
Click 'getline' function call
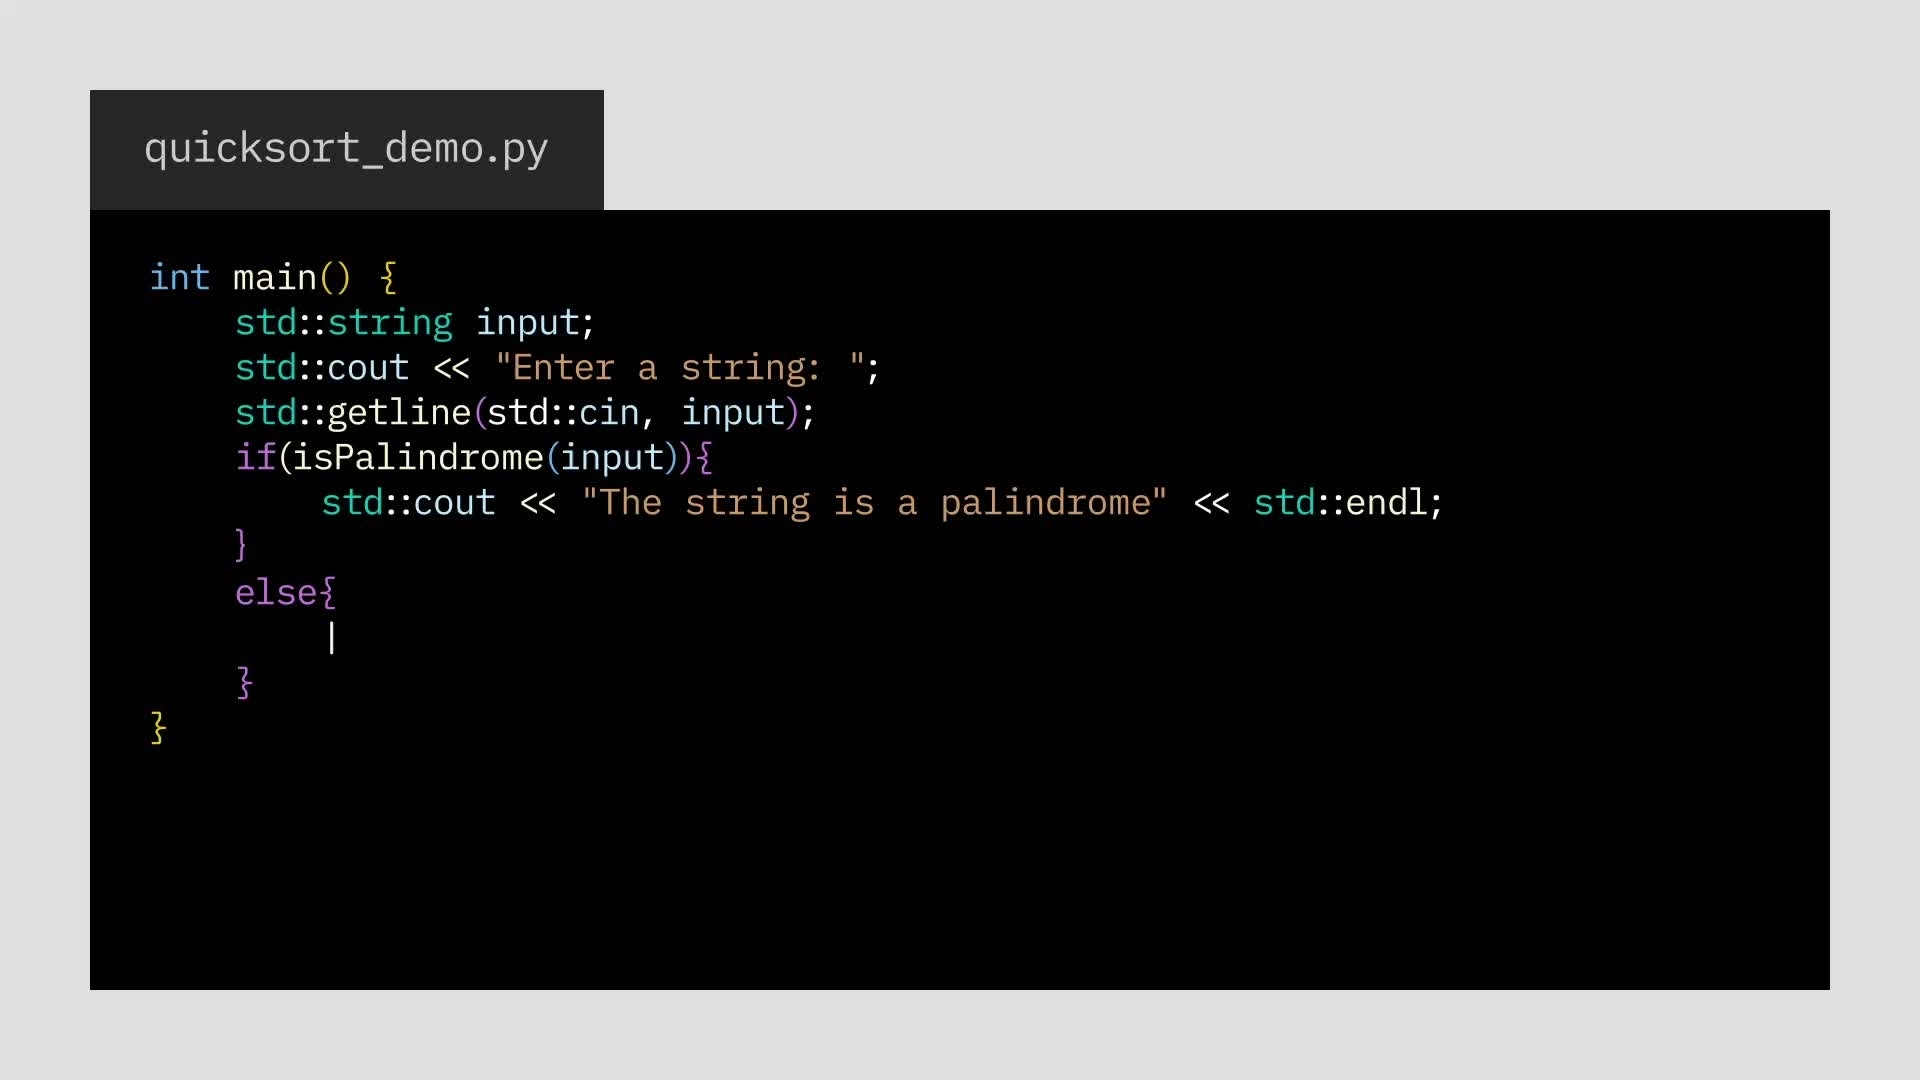(399, 412)
